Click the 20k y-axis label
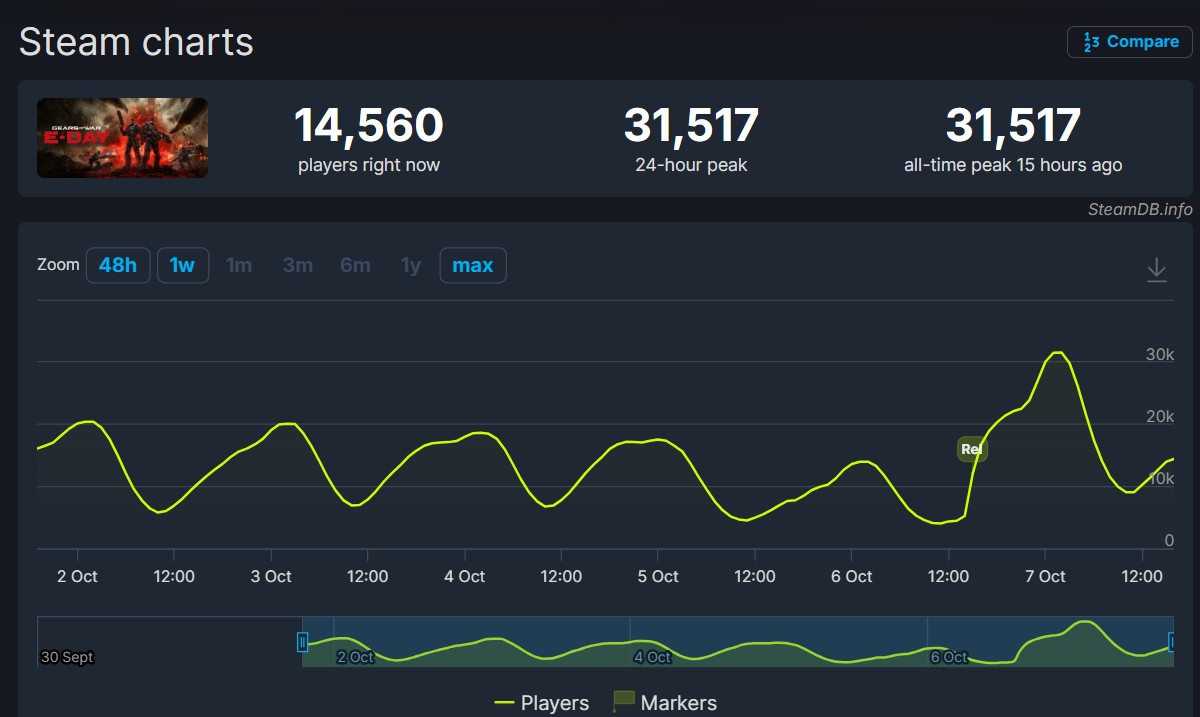Screen dimensions: 1200x717 1160,417
